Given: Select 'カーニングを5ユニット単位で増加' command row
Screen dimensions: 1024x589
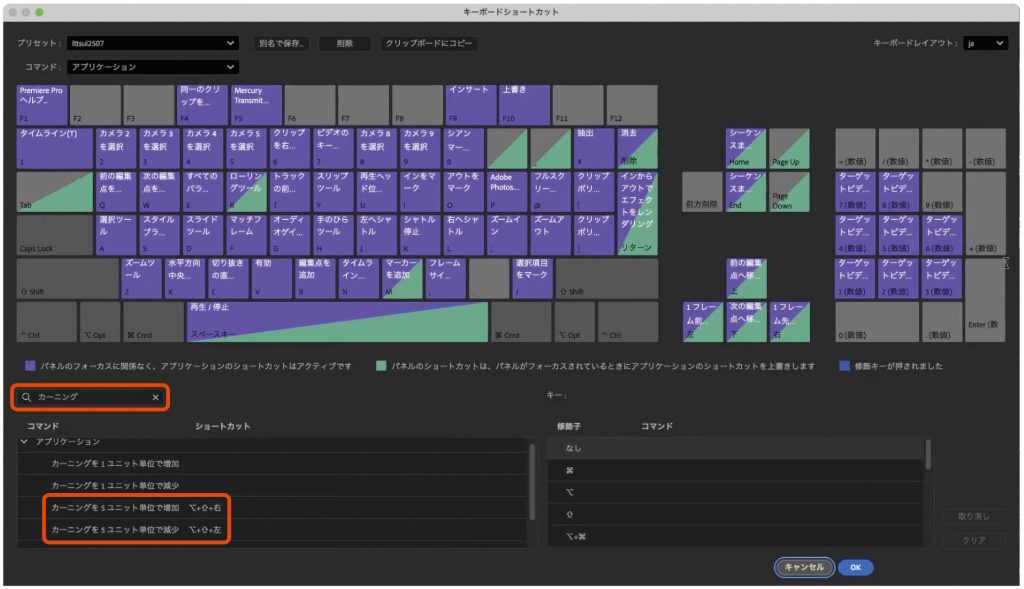Looking at the screenshot, I should pos(115,508).
